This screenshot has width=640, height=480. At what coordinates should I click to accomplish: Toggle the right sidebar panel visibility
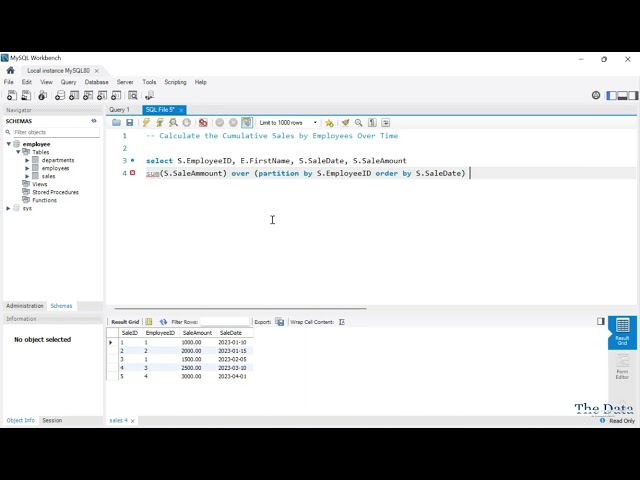click(x=633, y=96)
